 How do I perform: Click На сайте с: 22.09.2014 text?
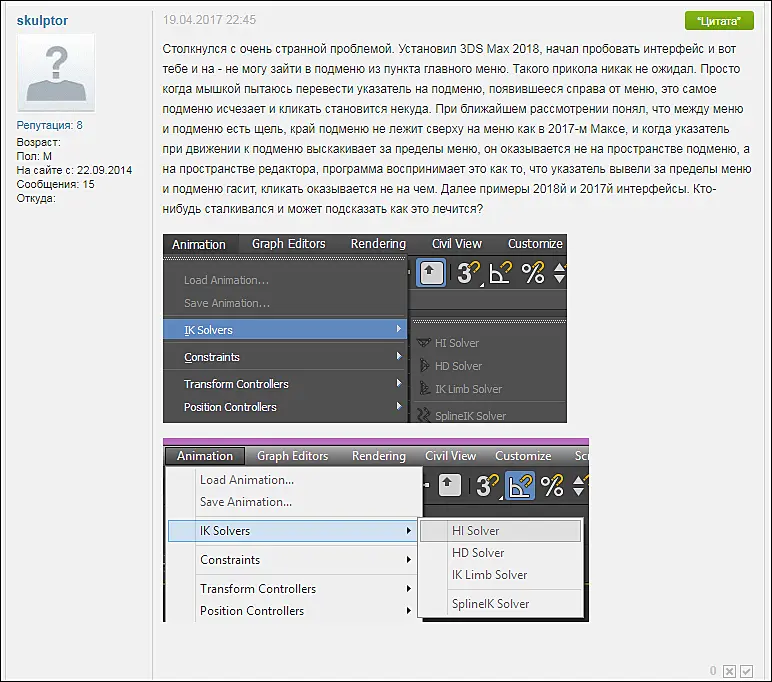pyautogui.click(x=74, y=170)
